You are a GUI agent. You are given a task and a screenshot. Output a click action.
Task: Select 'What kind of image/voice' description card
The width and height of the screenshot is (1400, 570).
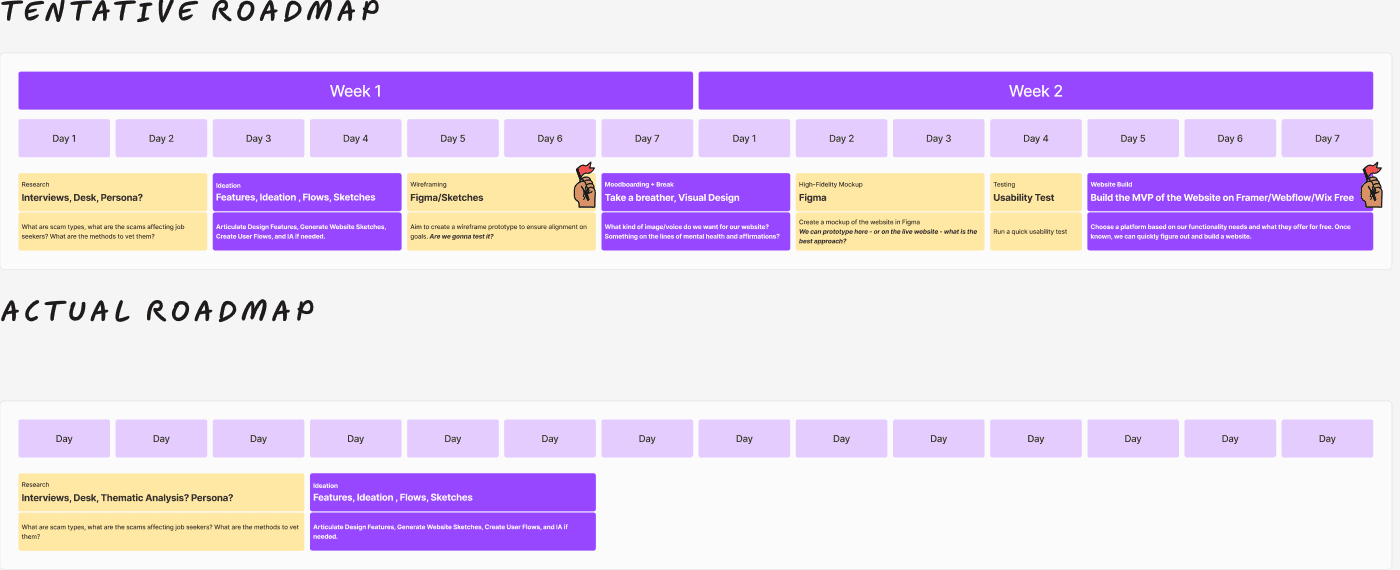(x=696, y=232)
